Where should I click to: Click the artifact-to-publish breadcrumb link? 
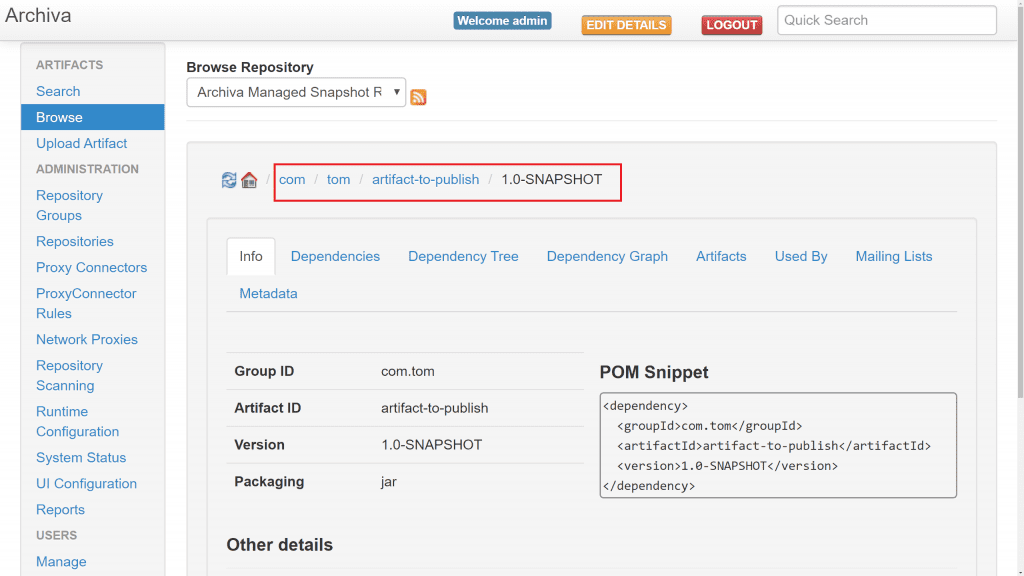click(x=425, y=179)
